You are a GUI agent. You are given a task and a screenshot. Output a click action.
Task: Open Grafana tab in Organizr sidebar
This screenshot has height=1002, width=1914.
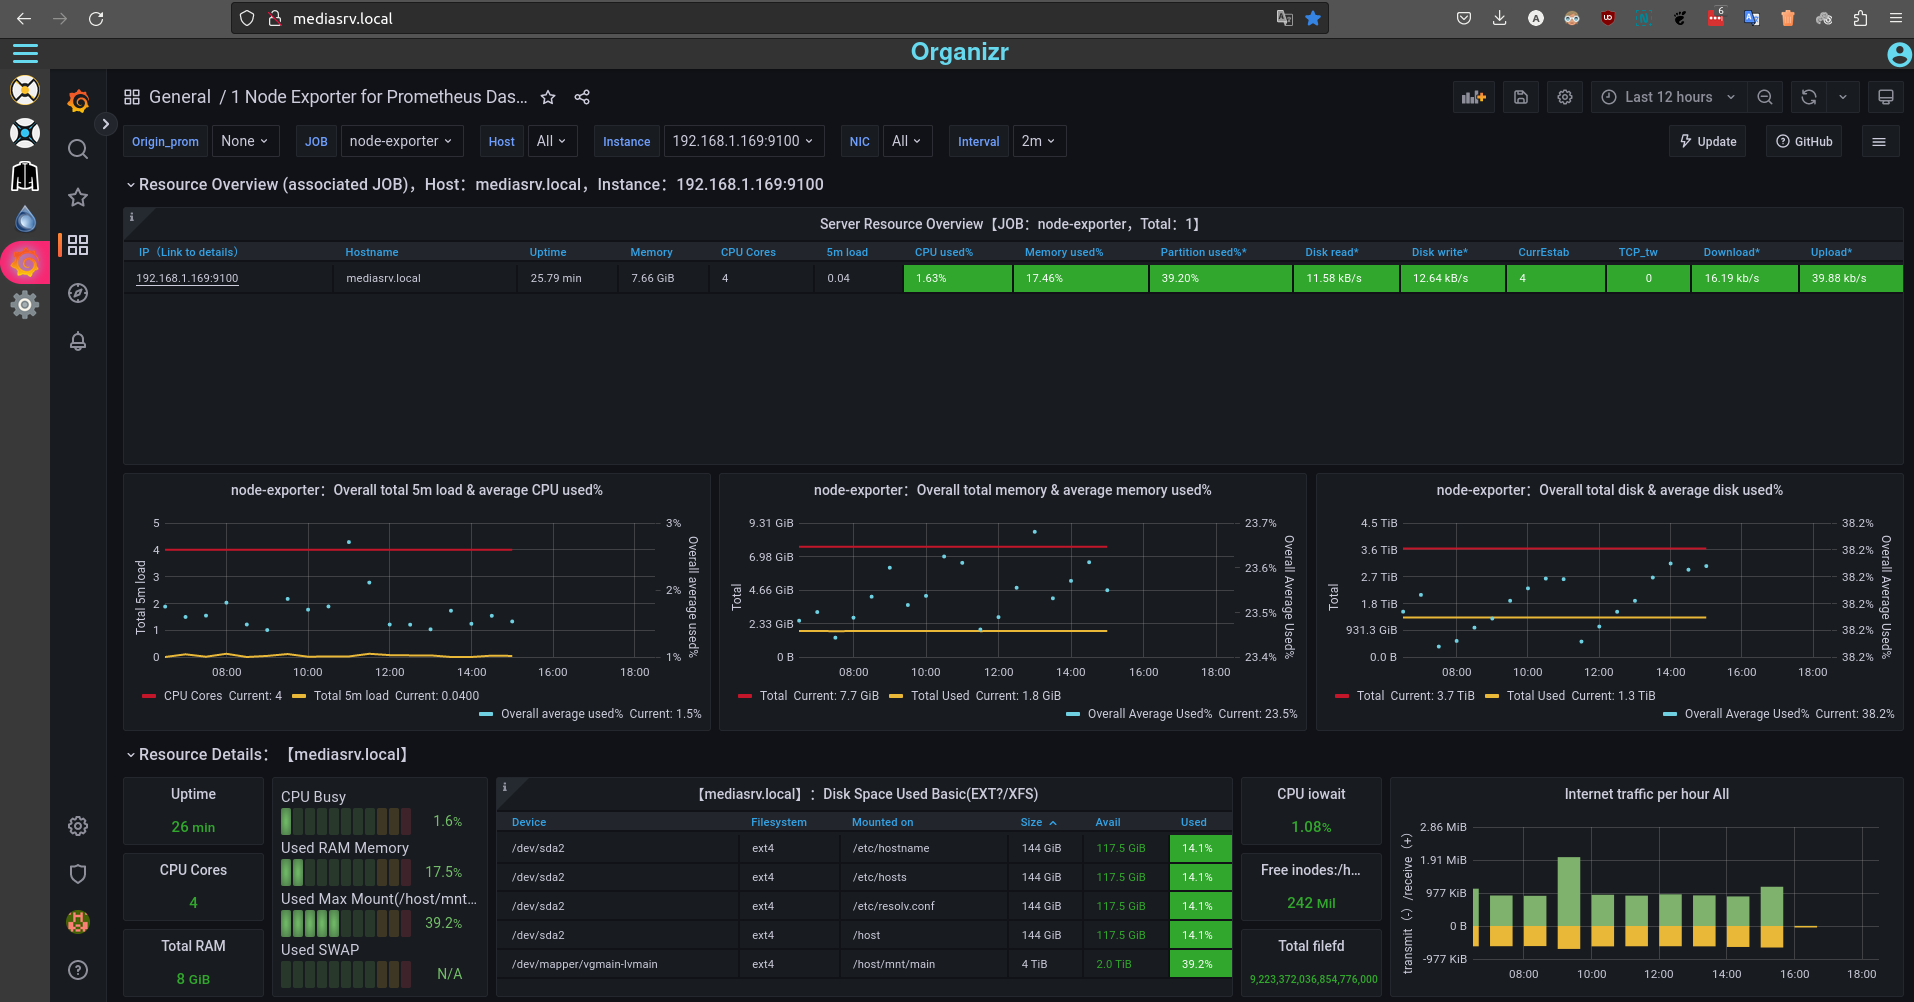tap(25, 263)
